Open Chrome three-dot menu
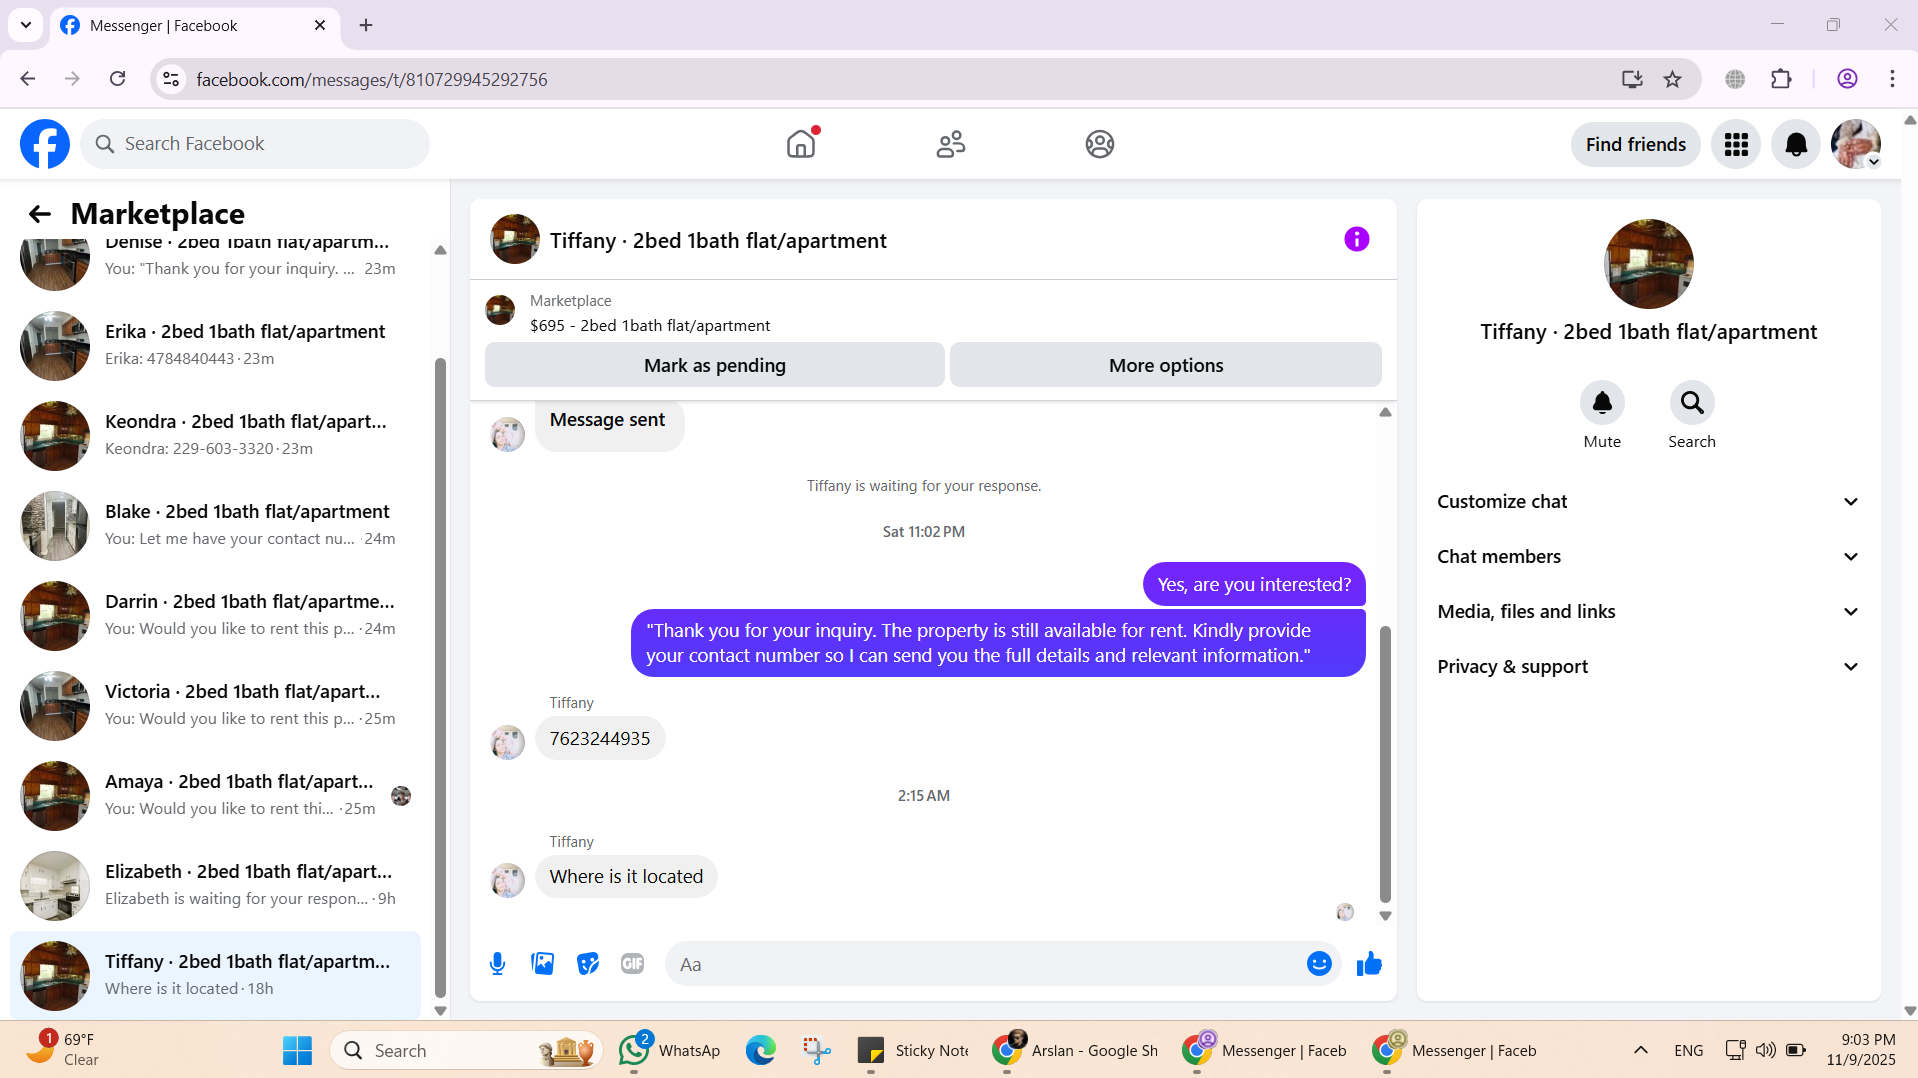Viewport: 1918px width, 1078px height. [x=1892, y=79]
